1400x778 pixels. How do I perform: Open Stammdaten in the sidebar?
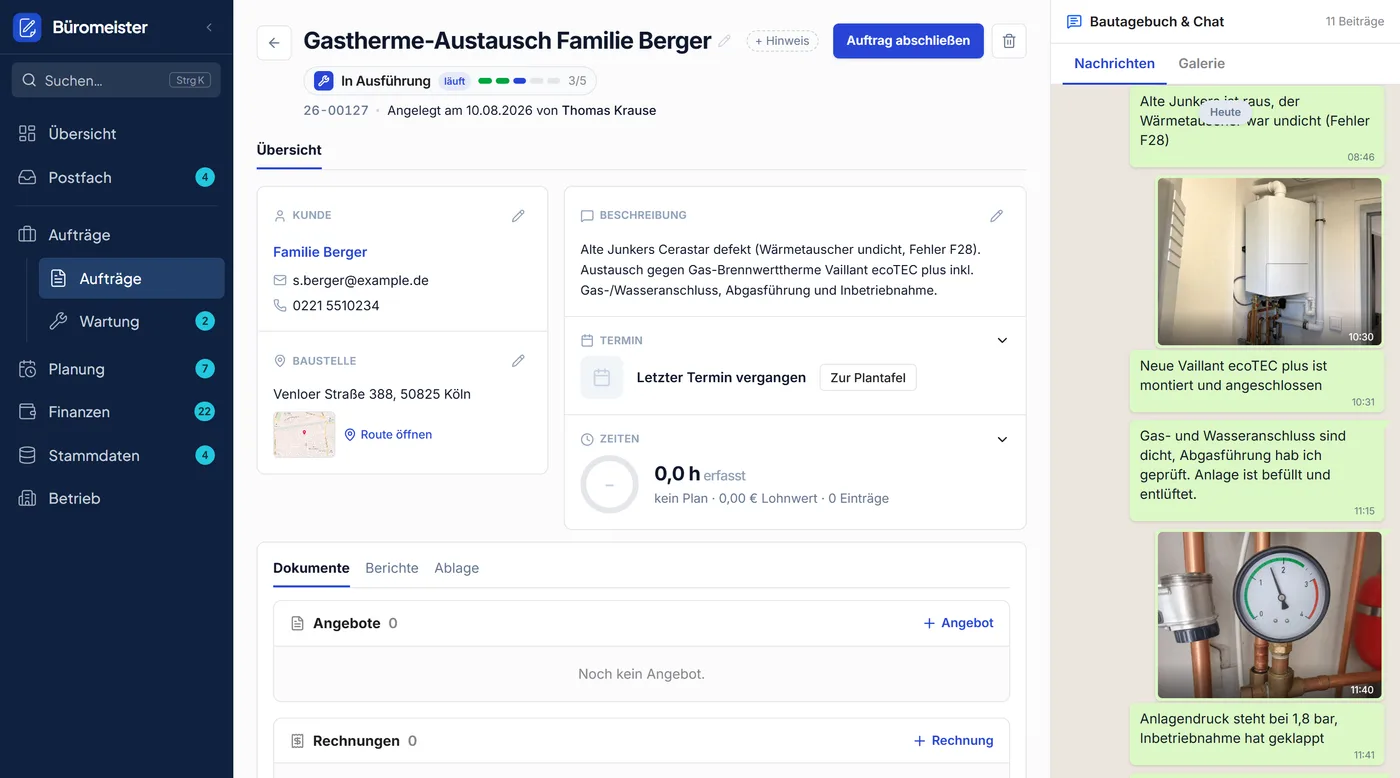click(x=116, y=455)
